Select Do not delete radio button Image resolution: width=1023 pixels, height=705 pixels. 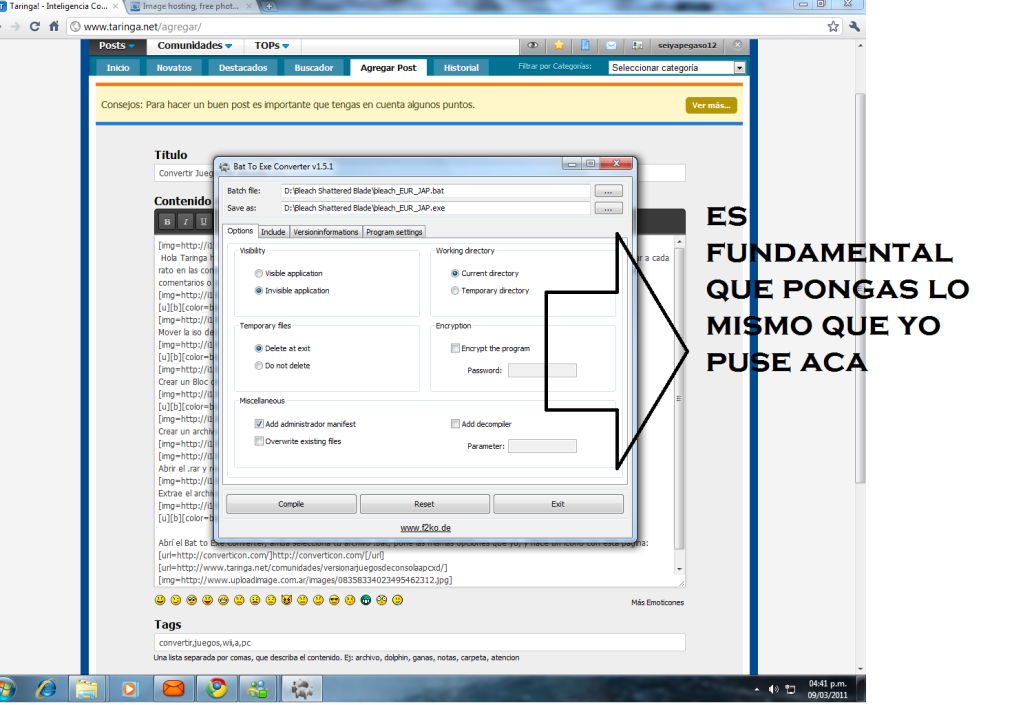pyautogui.click(x=258, y=366)
